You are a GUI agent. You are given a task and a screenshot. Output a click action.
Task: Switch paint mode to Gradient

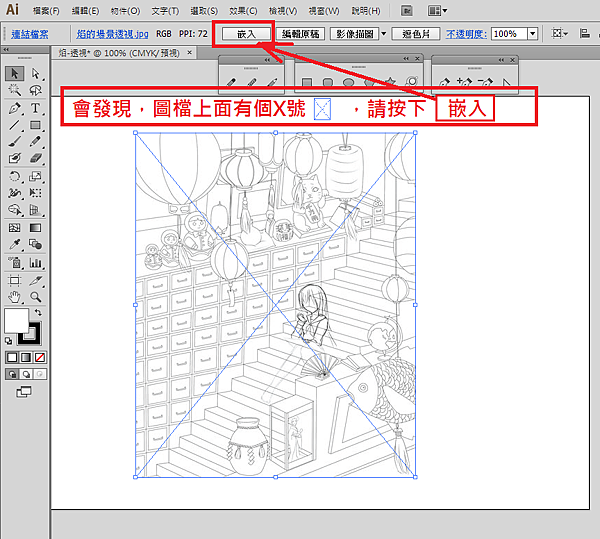point(26,358)
